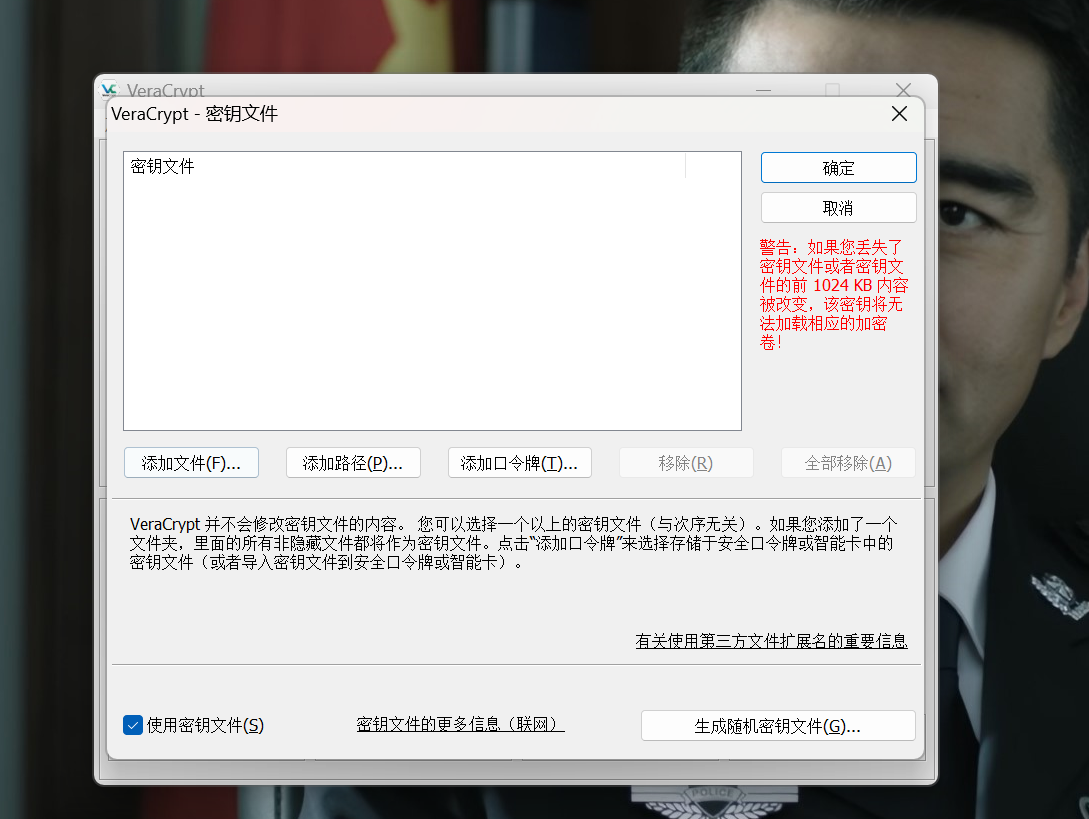Click 生成随机密钥文件(G)... button
This screenshot has width=1089, height=819.
coord(778,726)
